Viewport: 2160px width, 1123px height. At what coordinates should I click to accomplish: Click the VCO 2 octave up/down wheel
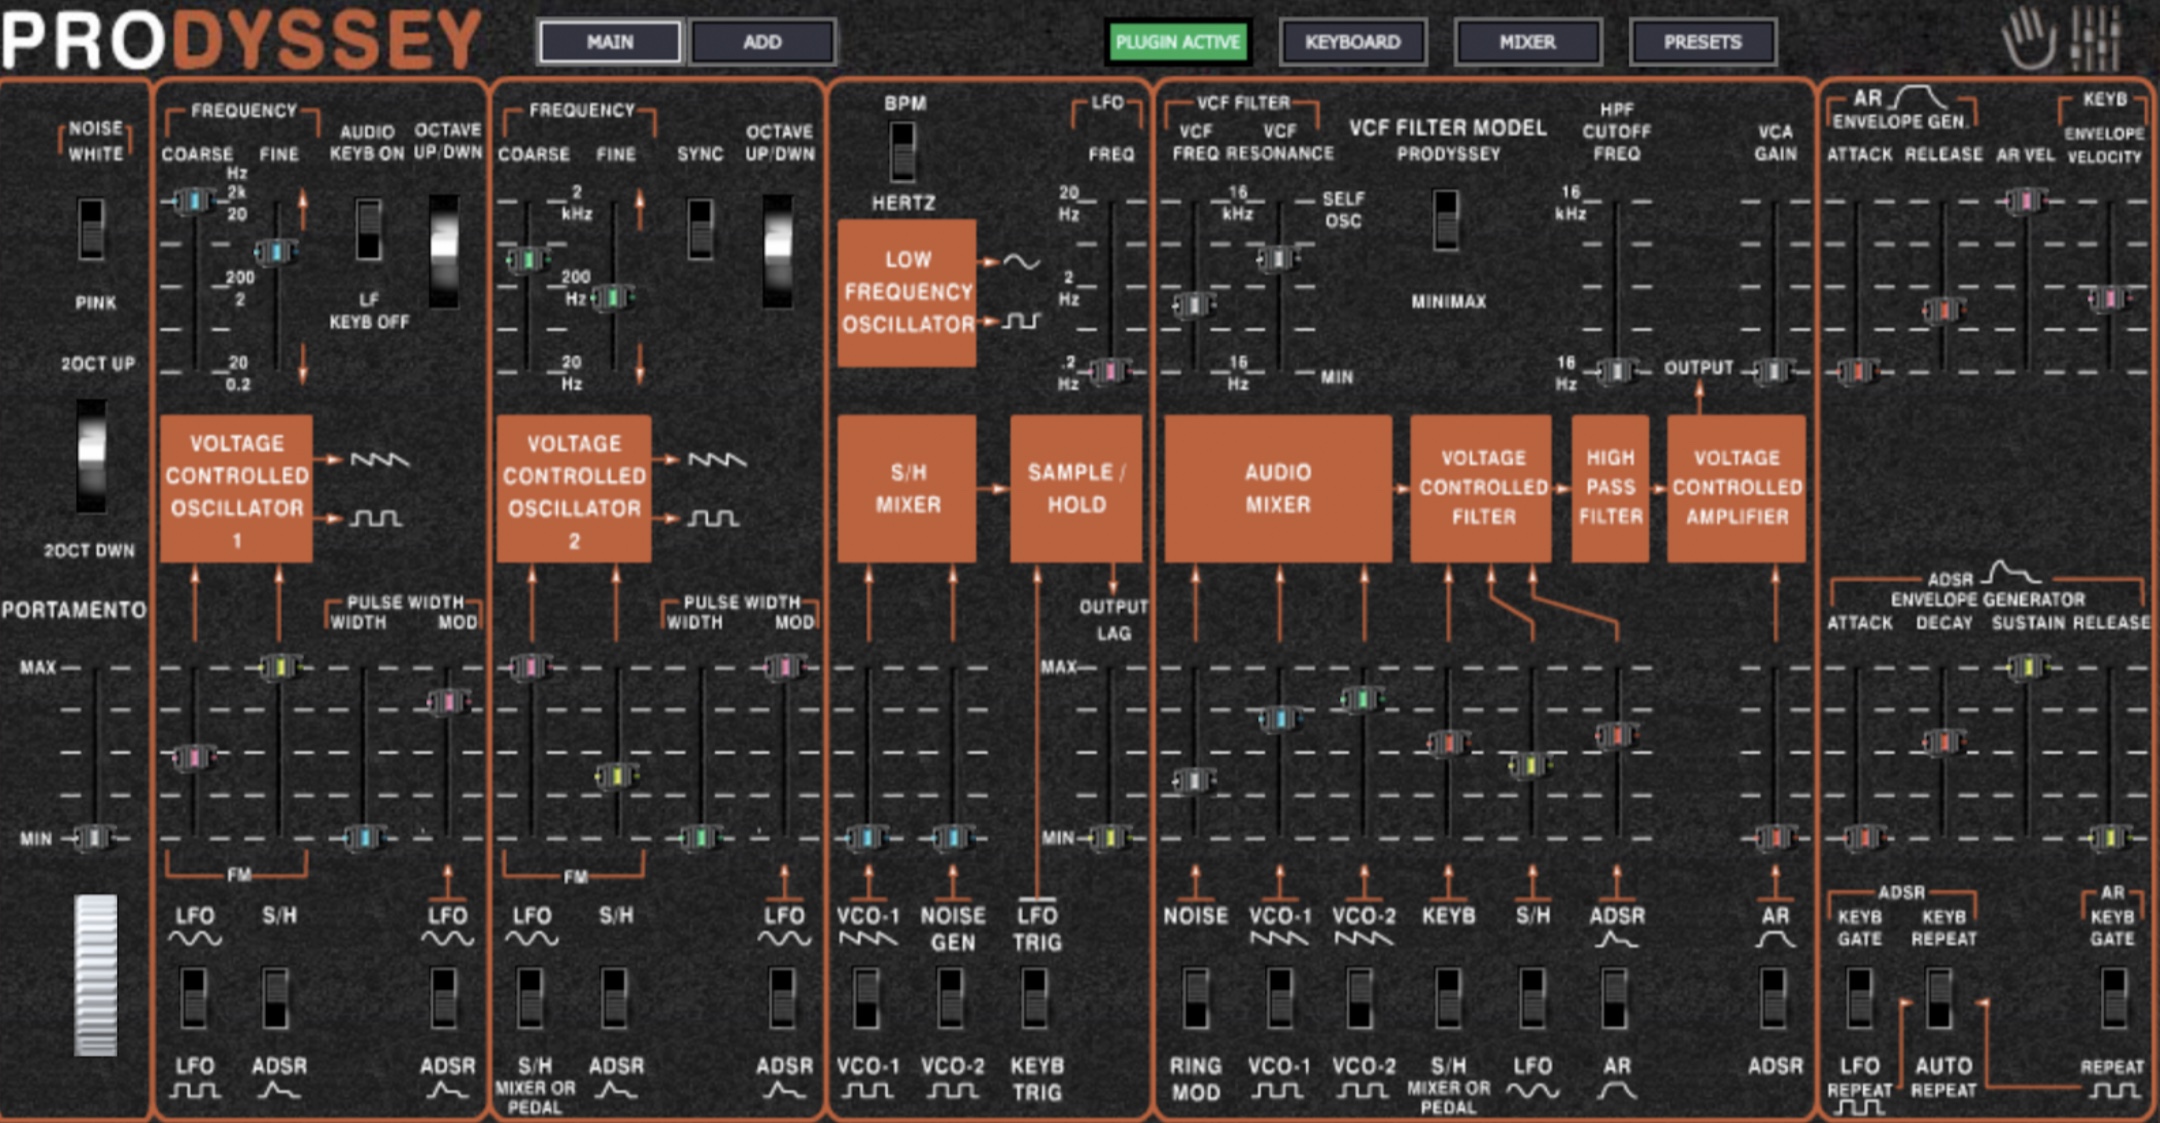(778, 250)
